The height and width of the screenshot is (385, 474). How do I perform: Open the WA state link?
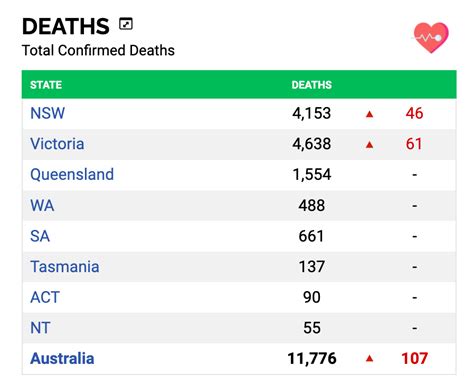[42, 205]
